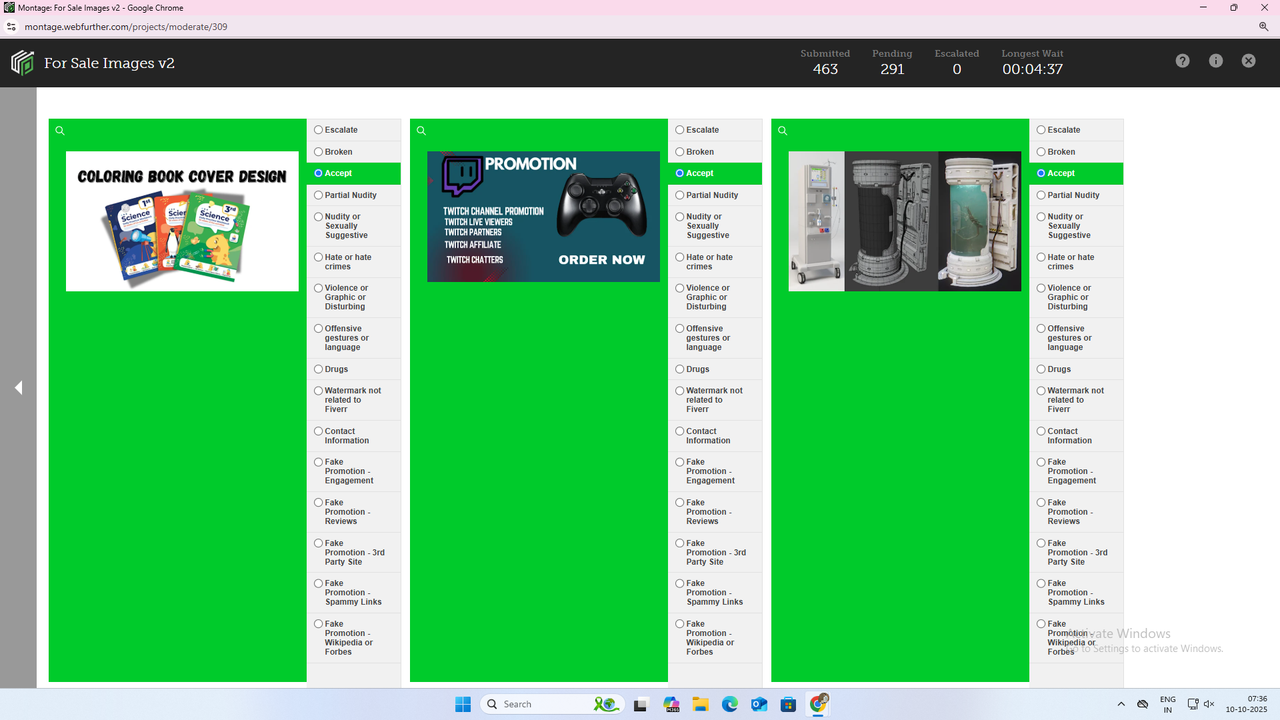The height and width of the screenshot is (720, 1280).
Task: Zoom the Twitch promotion image magnifier
Action: pos(421,131)
